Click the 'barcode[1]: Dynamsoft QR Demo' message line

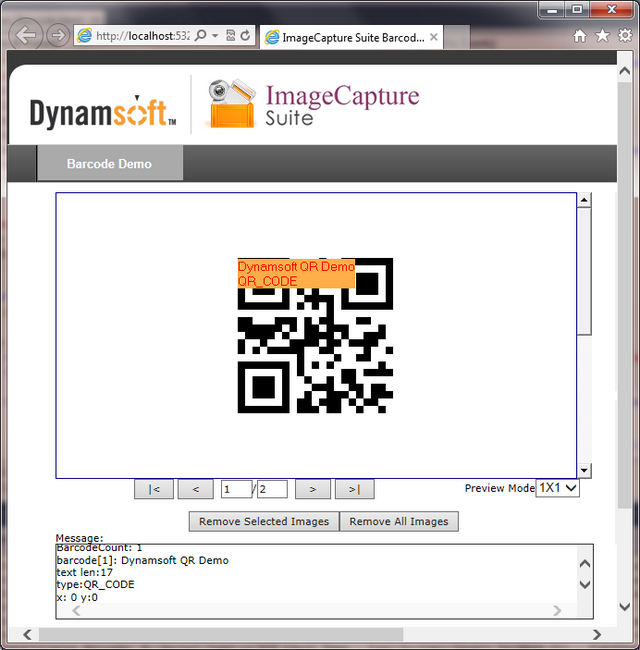point(143,560)
